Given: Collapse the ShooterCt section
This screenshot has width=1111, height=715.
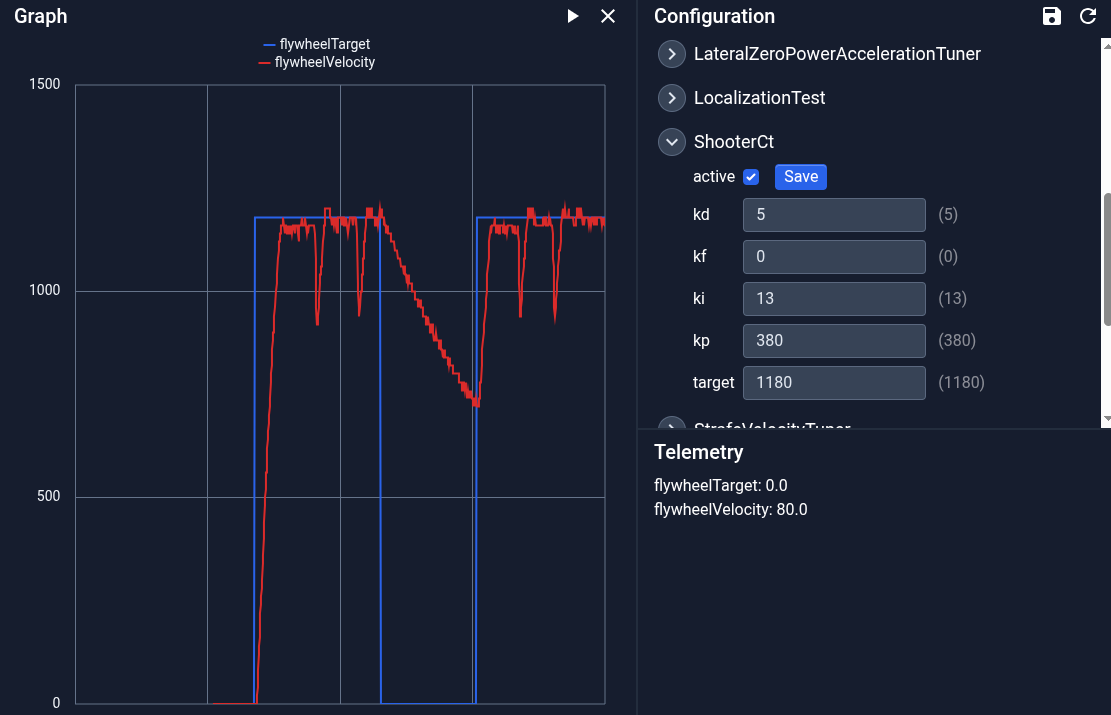Looking at the screenshot, I should pyautogui.click(x=672, y=142).
